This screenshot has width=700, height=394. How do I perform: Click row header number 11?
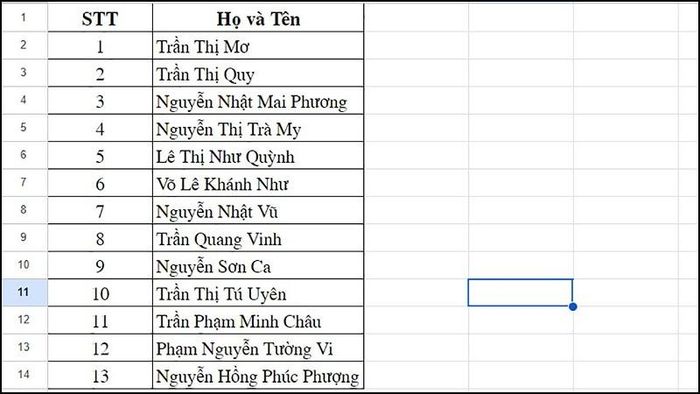pyautogui.click(x=24, y=292)
